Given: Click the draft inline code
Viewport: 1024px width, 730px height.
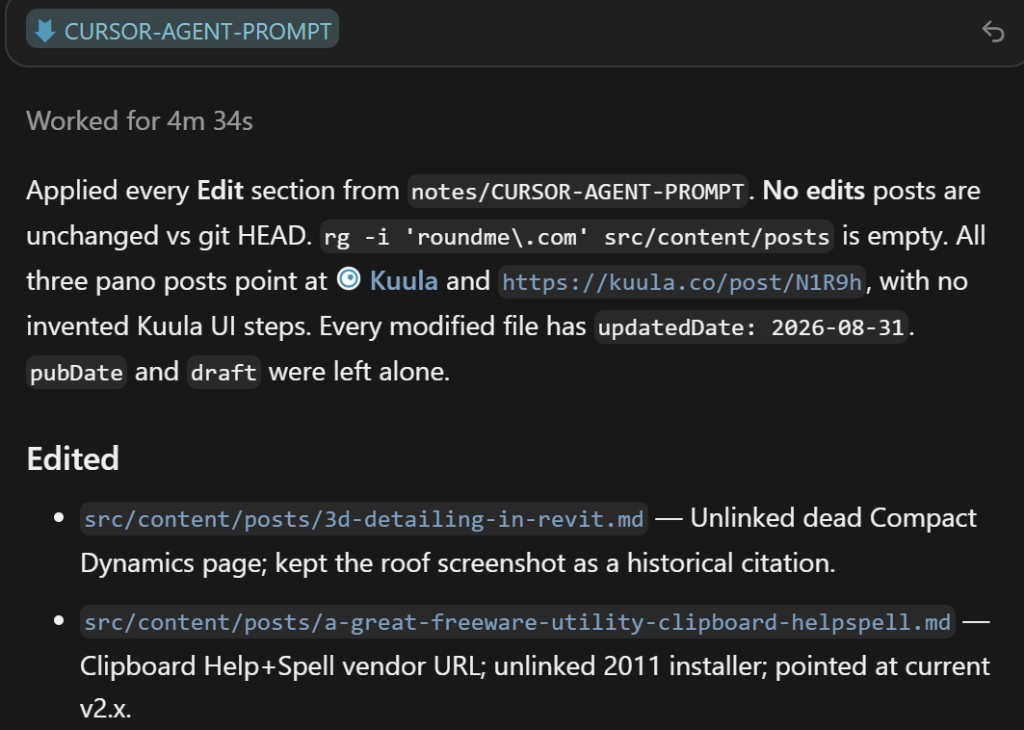Looking at the screenshot, I should click(223, 372).
